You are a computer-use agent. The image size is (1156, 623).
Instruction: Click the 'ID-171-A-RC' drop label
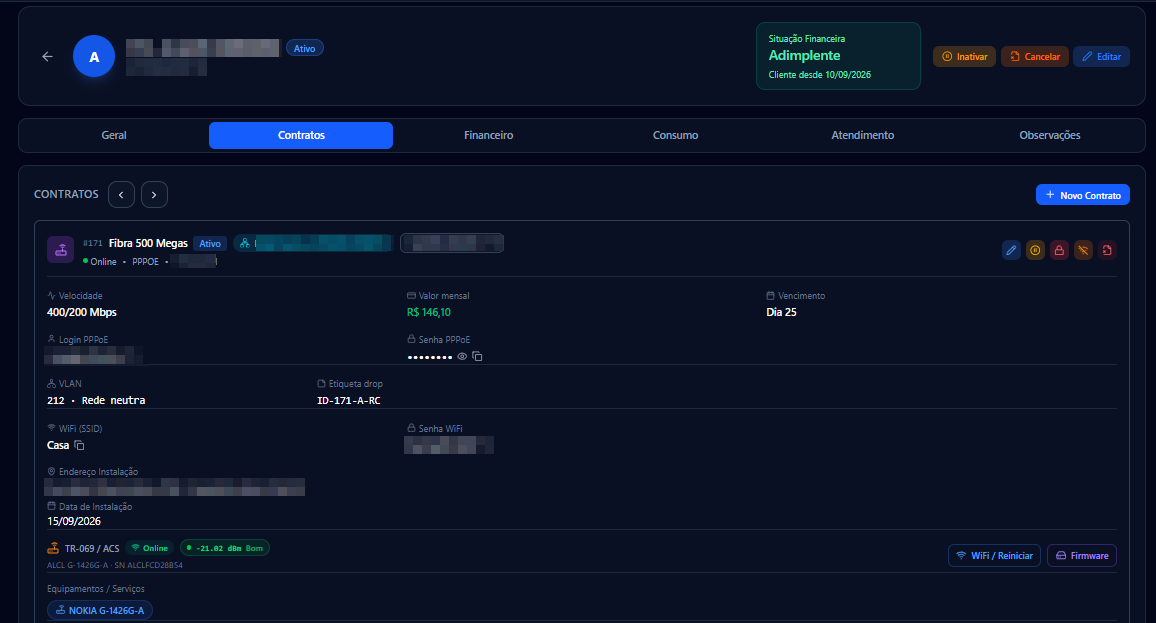(349, 400)
